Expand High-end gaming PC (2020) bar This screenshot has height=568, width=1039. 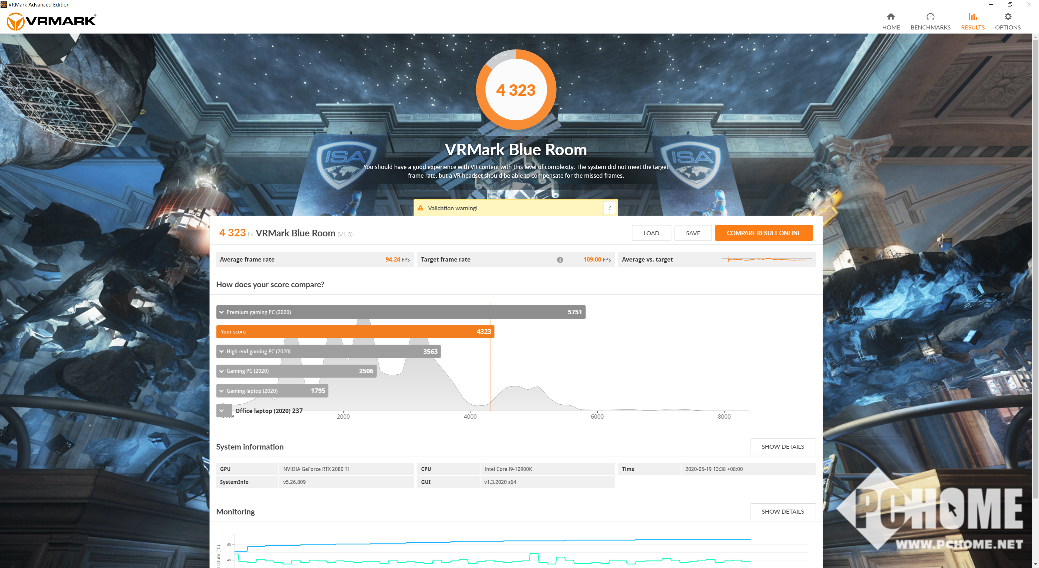pyautogui.click(x=328, y=351)
